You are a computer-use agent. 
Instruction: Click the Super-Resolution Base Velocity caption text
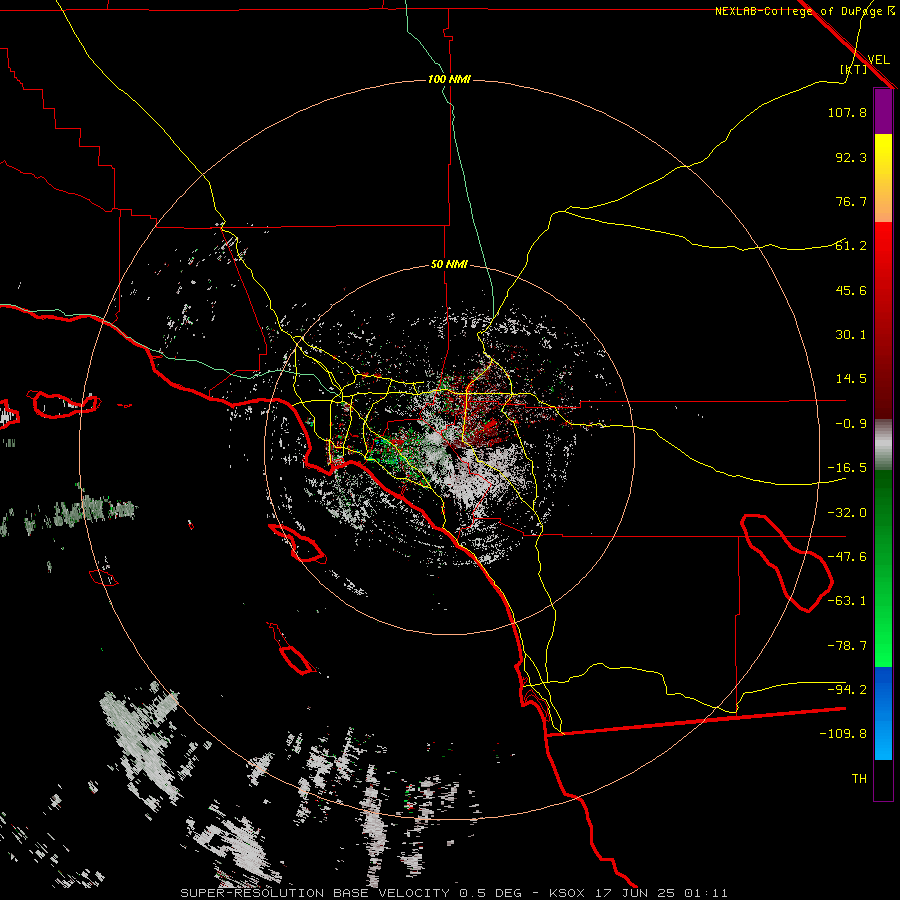(454, 893)
